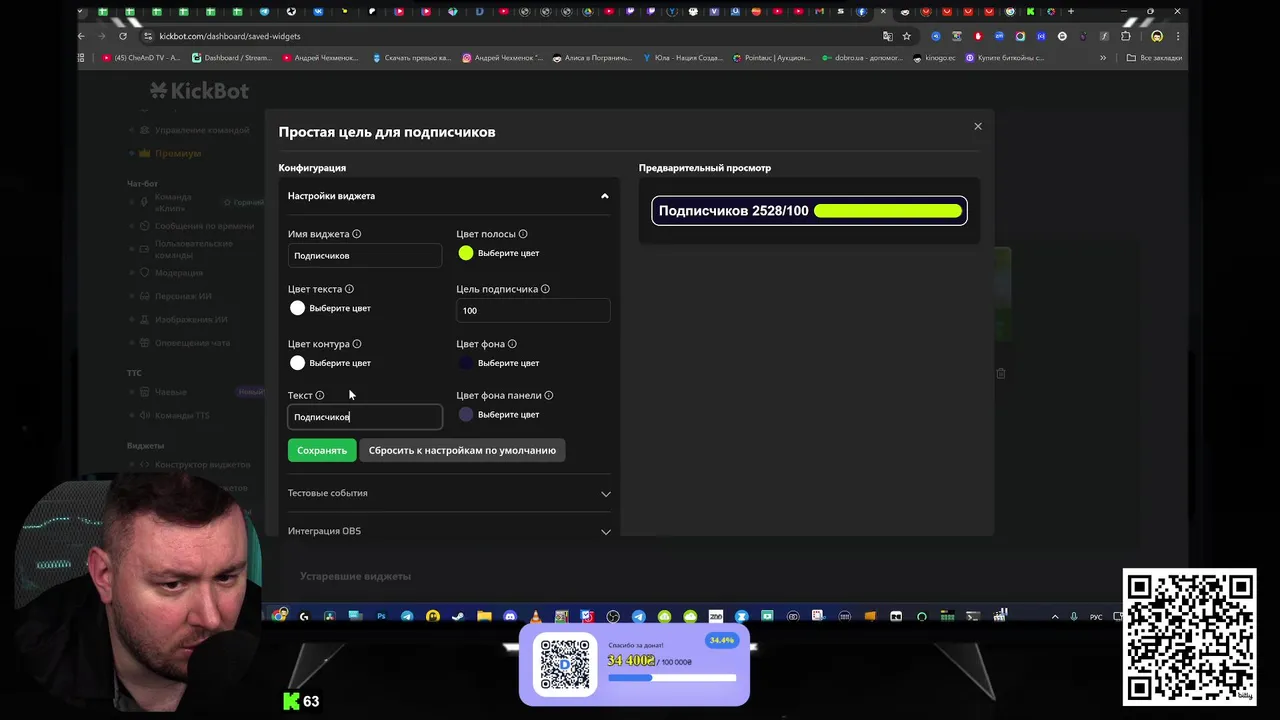Open the Chrome three-dot menu
The image size is (1280, 720).
[1178, 36]
